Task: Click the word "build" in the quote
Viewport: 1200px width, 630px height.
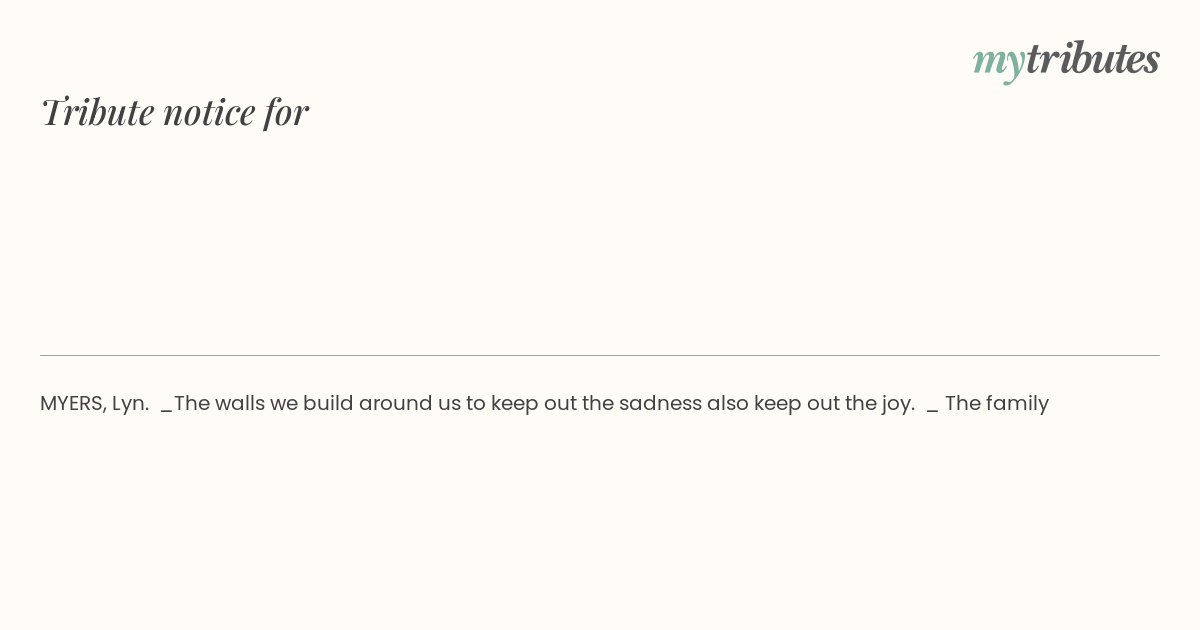Action: (x=328, y=403)
